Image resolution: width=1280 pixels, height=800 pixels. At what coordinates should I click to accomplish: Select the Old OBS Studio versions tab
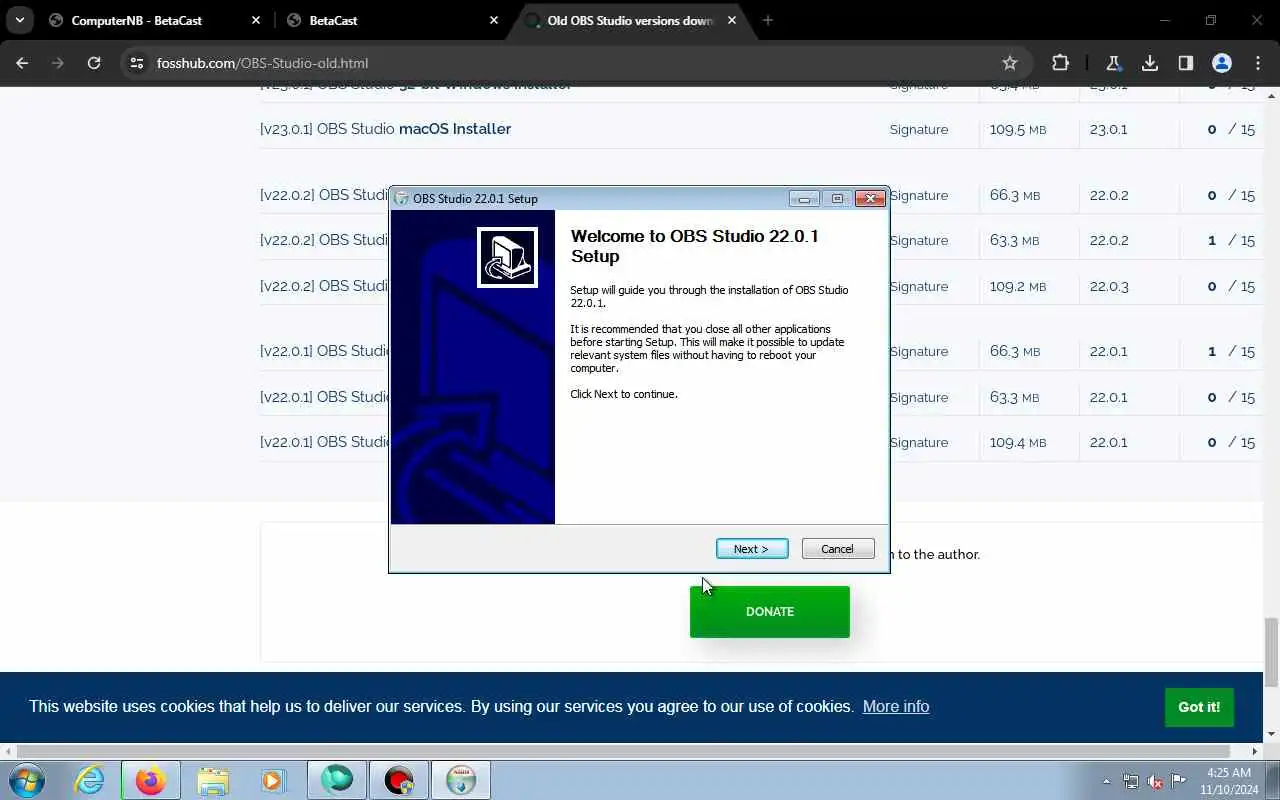[x=630, y=20]
